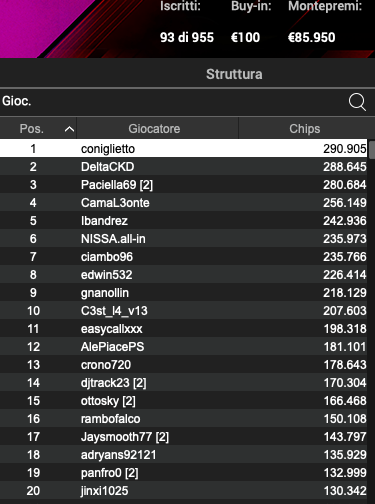Sort by Chips column header
The height and width of the screenshot is (504, 375).
pos(305,129)
